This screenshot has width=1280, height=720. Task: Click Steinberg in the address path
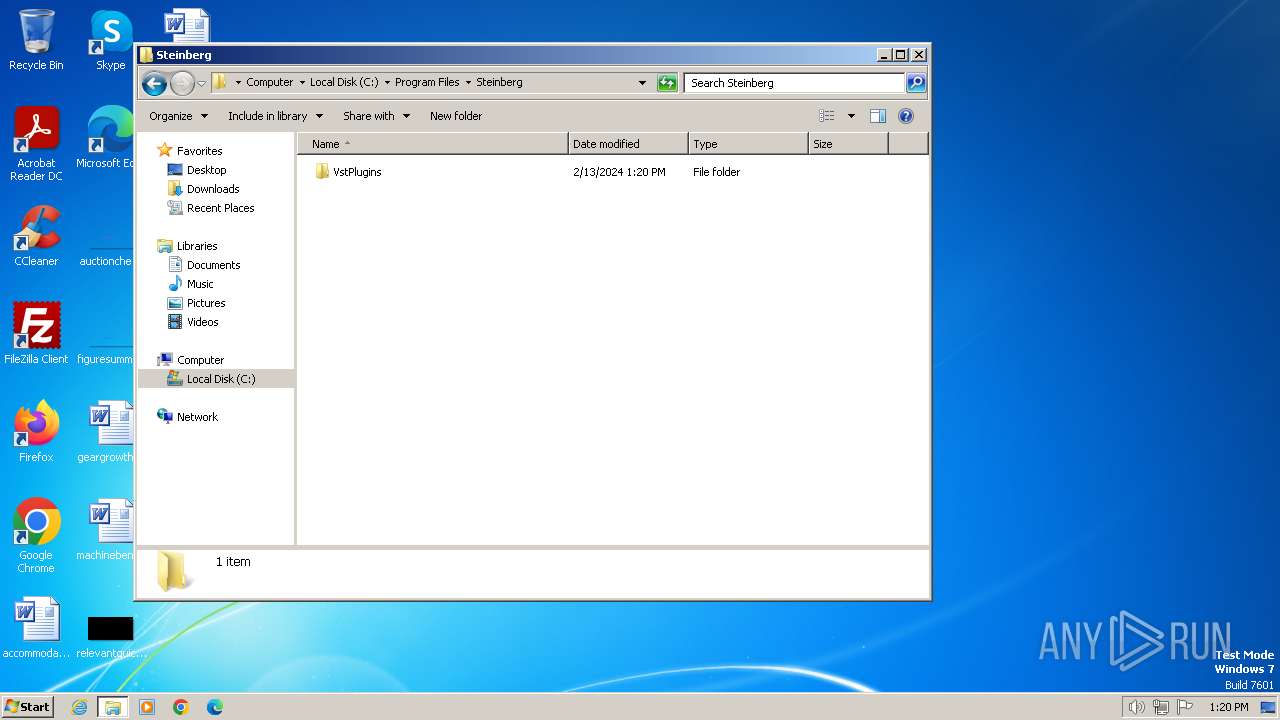[499, 82]
